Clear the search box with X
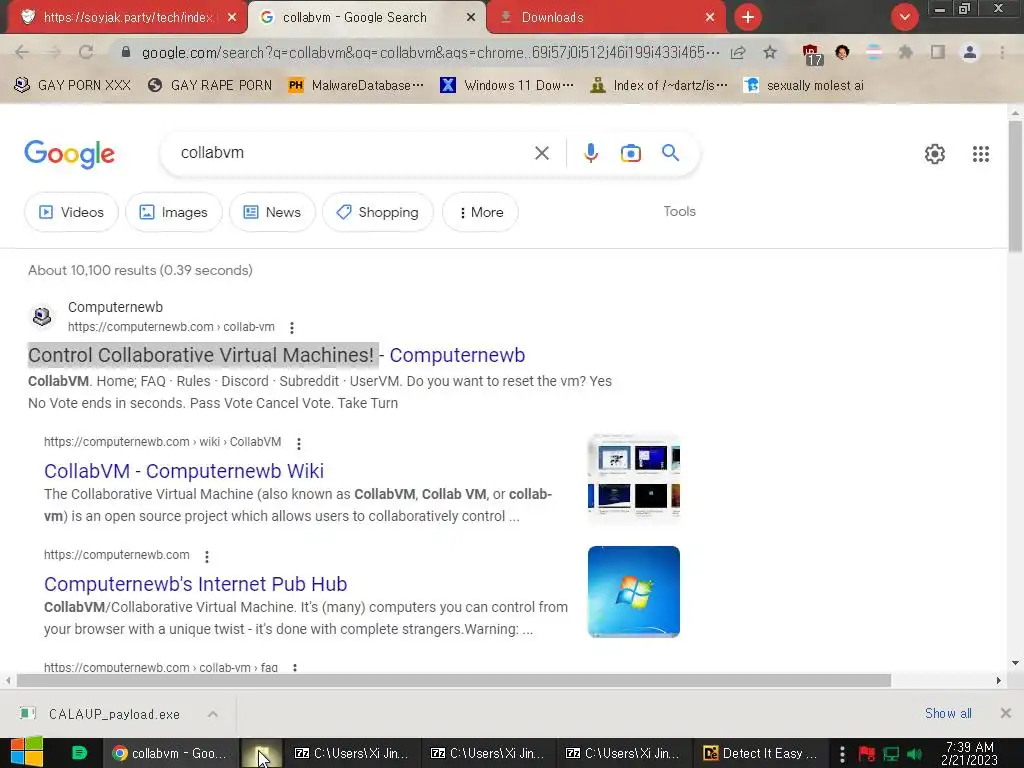Screen dimensions: 1024x768 click(541, 153)
